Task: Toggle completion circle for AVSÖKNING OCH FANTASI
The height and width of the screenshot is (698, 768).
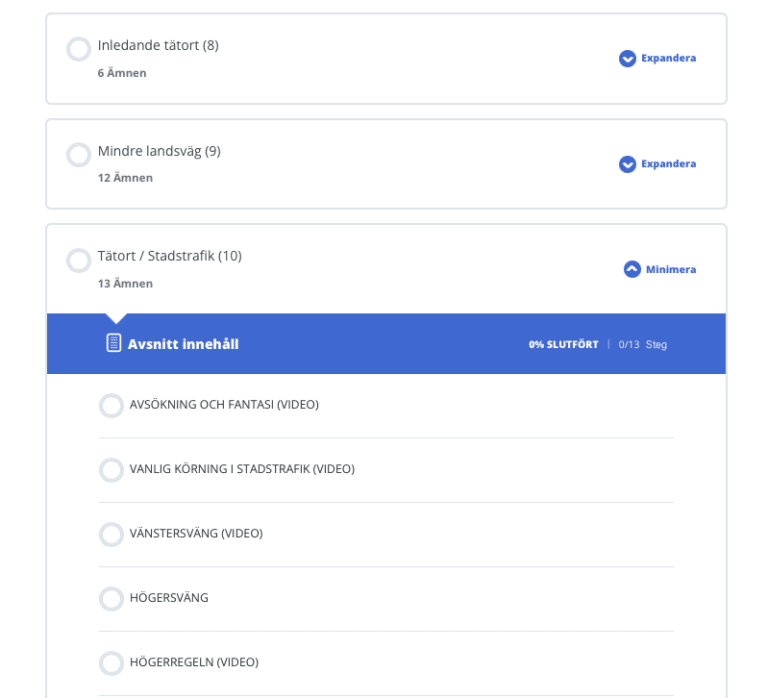Action: [x=111, y=406]
